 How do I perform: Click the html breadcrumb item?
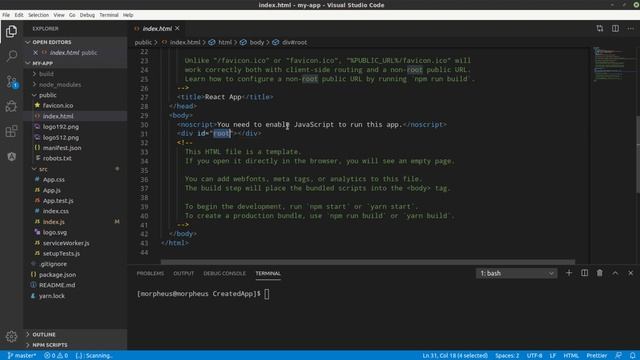tap(225, 42)
